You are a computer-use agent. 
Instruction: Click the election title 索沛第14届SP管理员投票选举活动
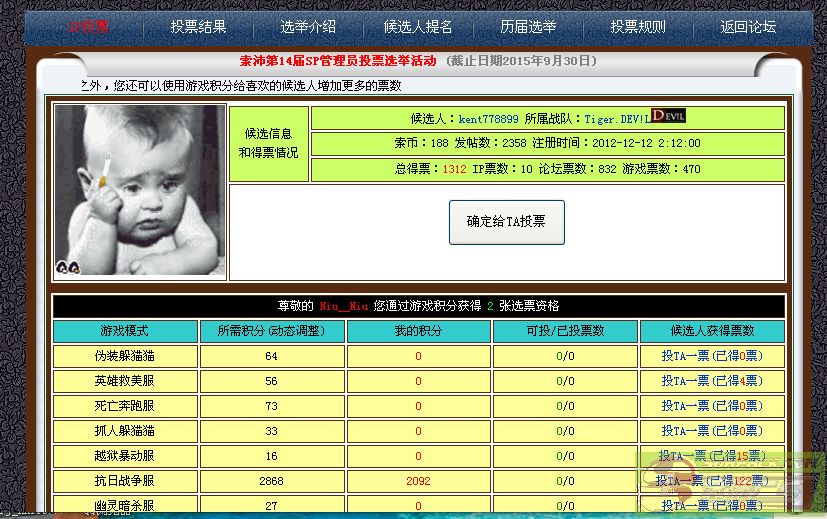pyautogui.click(x=338, y=61)
